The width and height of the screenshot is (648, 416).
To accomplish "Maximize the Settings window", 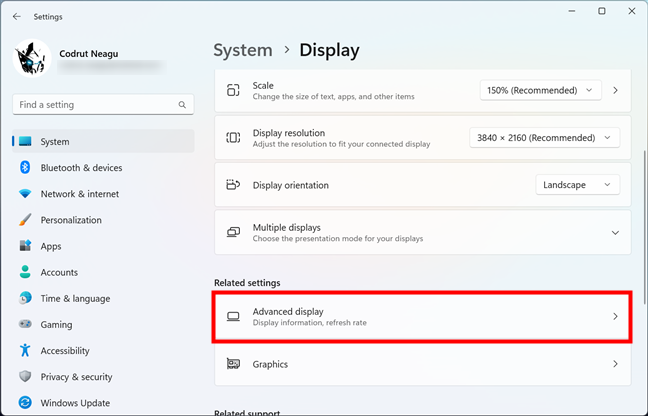I will (602, 11).
